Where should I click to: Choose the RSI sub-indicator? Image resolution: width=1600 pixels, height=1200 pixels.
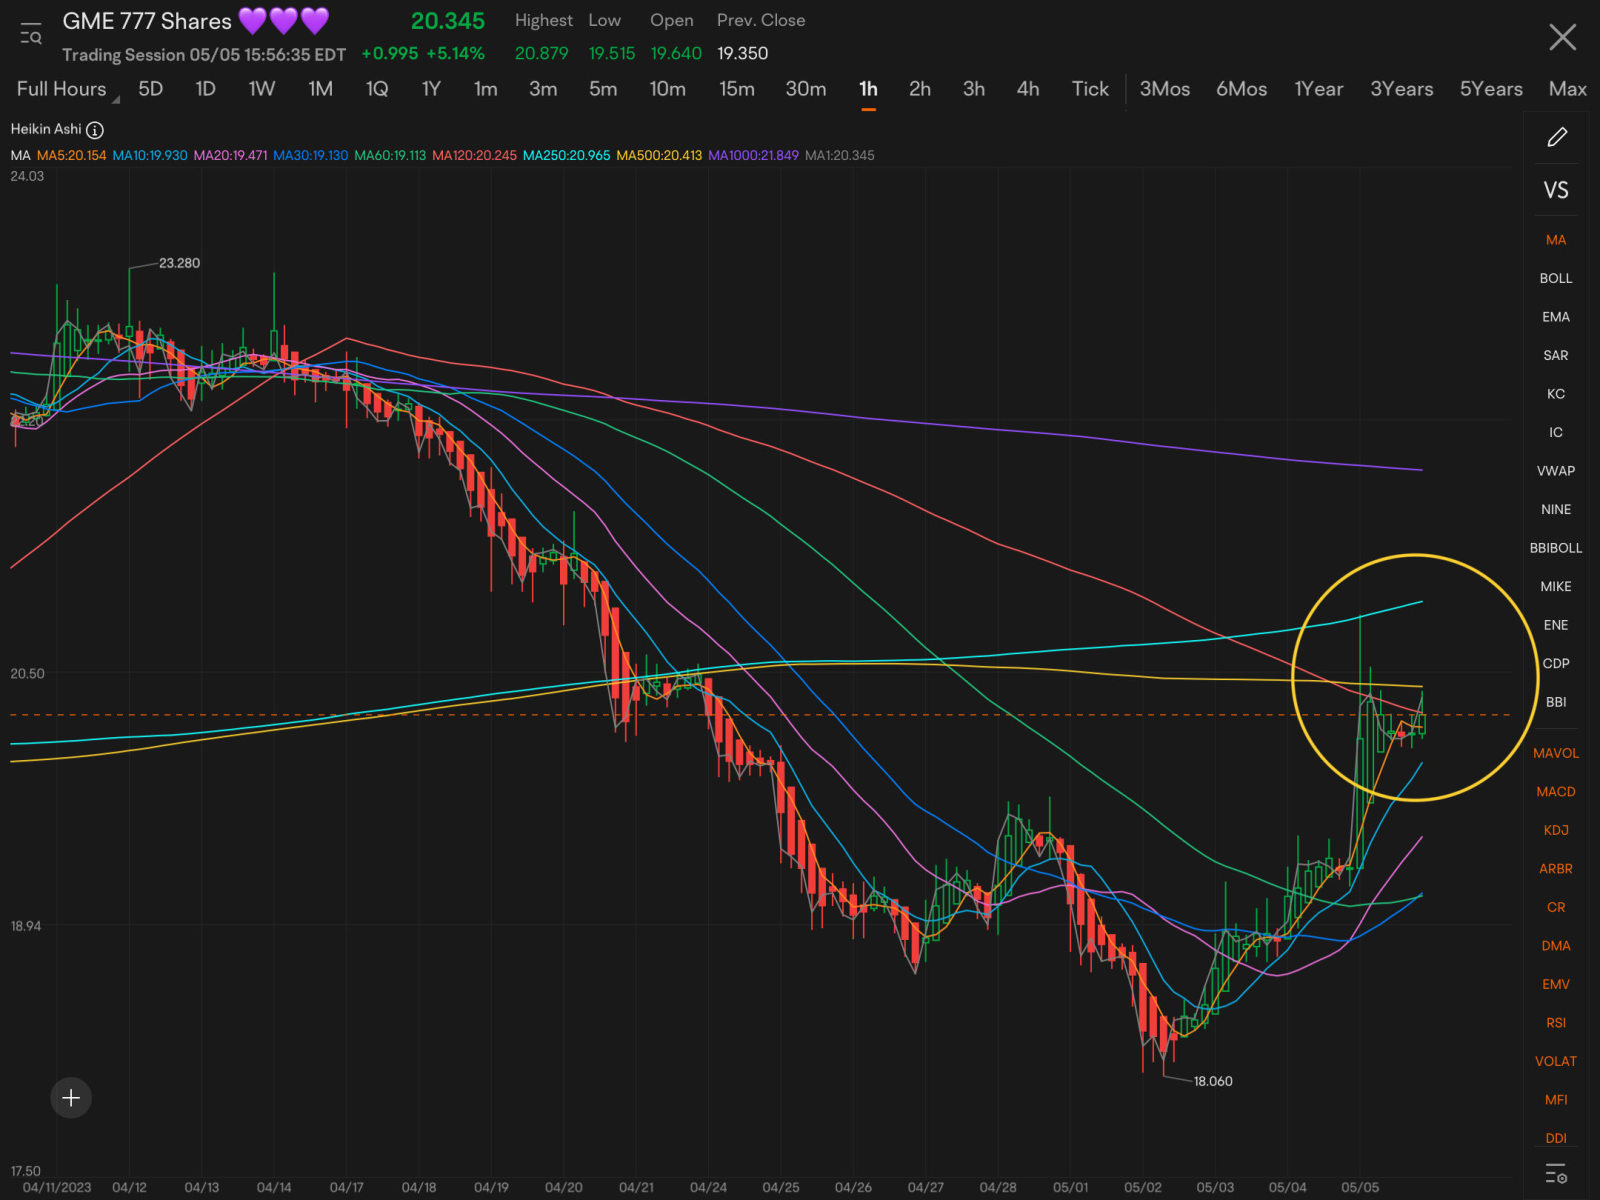pyautogui.click(x=1556, y=1023)
